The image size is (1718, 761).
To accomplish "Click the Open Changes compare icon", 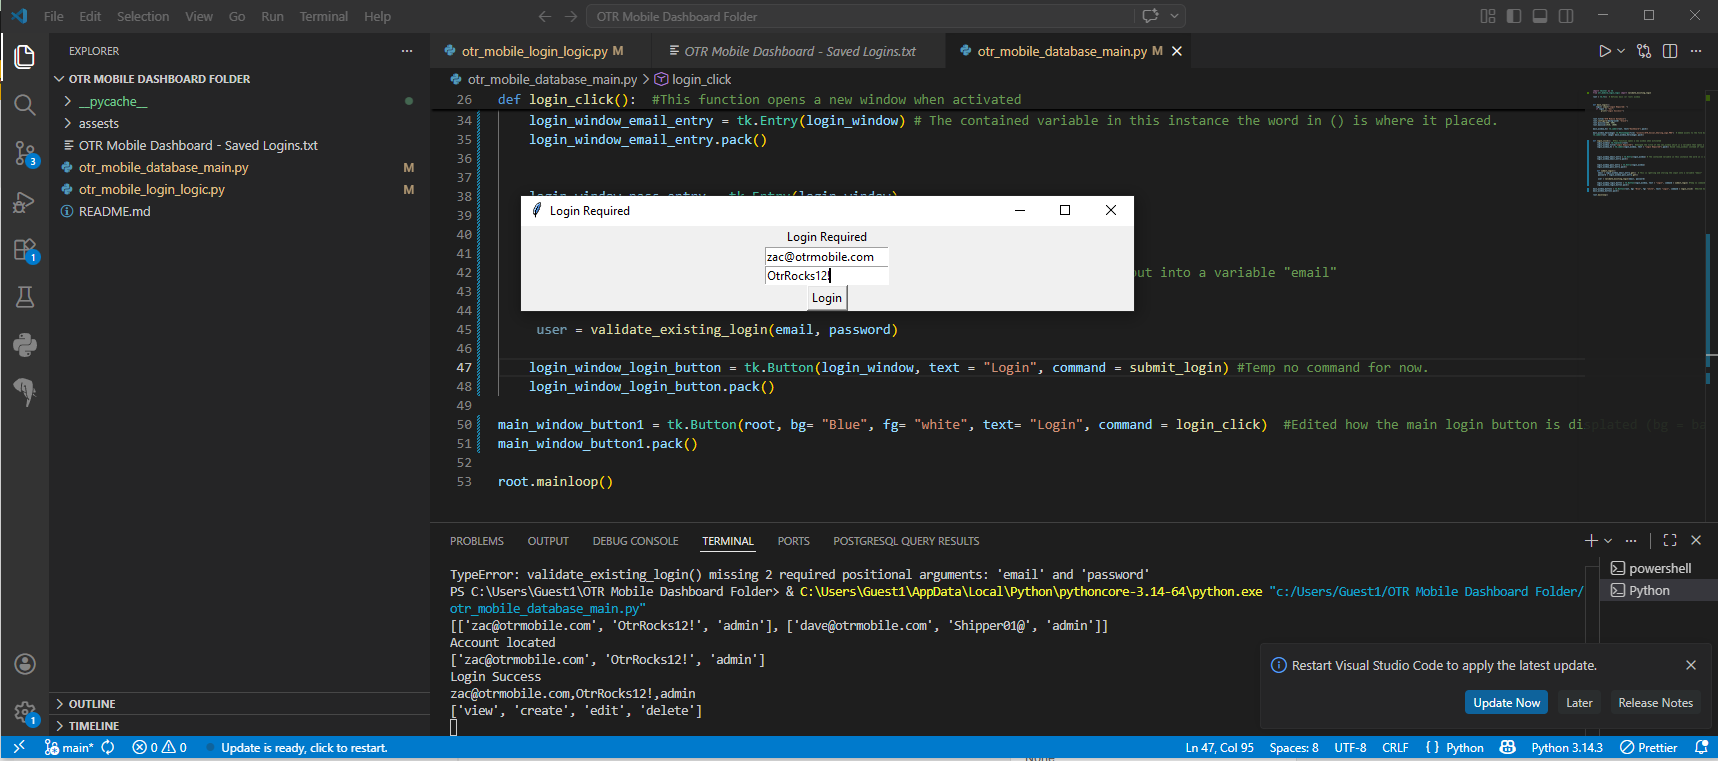I will point(1644,51).
